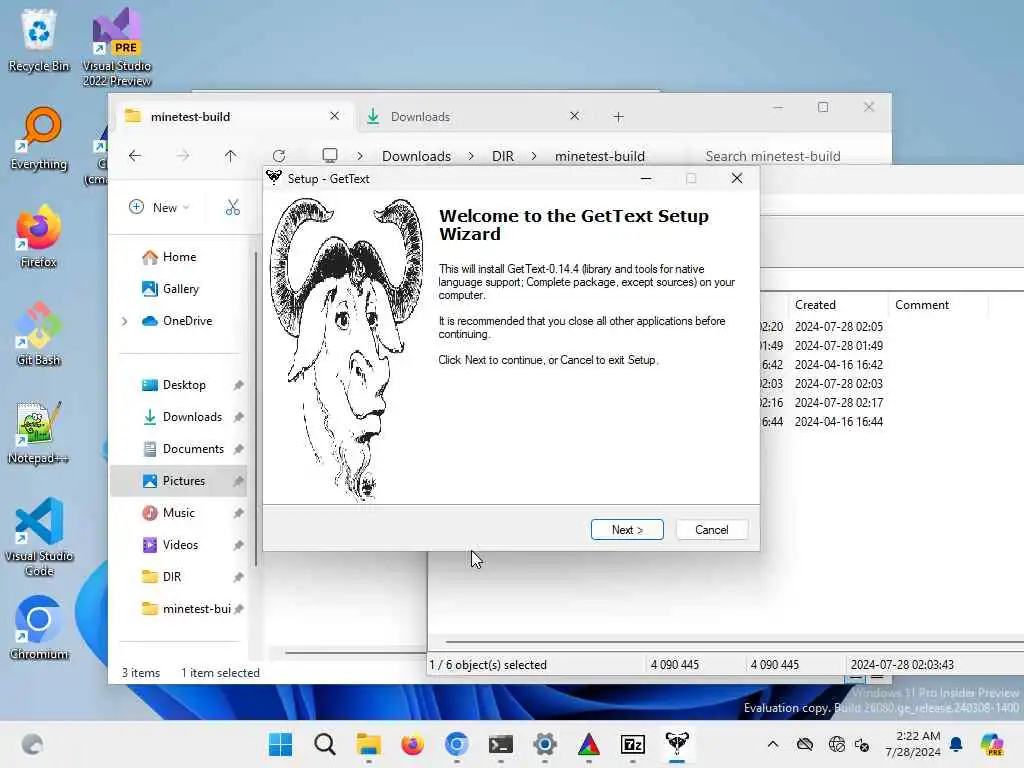The width and height of the screenshot is (1024, 768).
Task: Select OneDrive in the sidebar
Action: 178,321
